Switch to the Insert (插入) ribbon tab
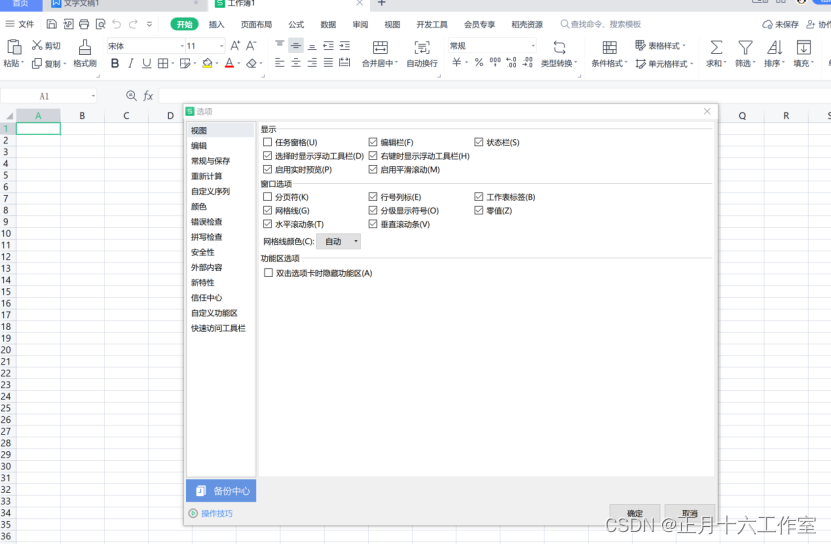Viewport: 831px width, 544px height. pos(216,24)
